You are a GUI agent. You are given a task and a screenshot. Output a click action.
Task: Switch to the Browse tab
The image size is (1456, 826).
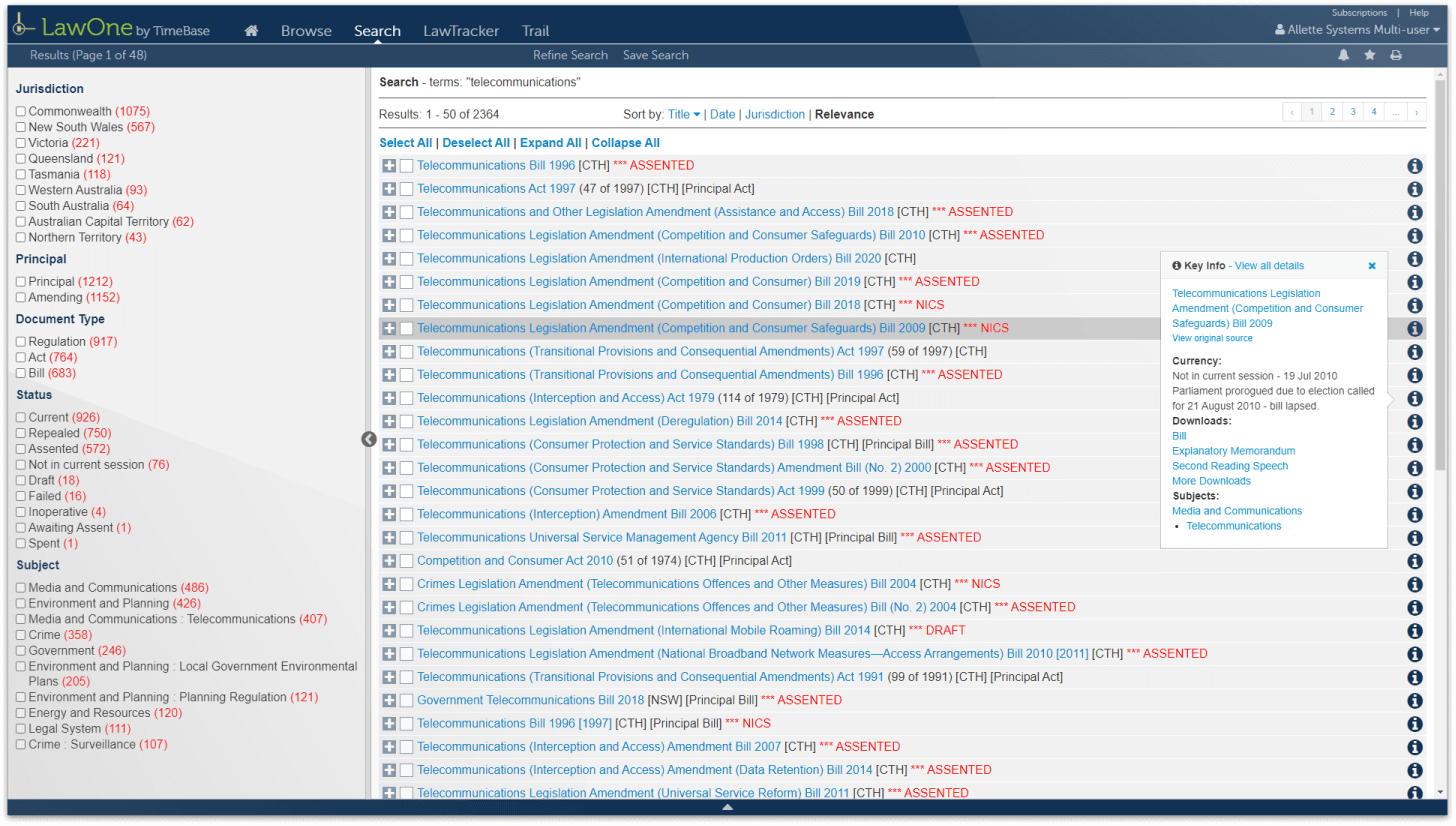coord(306,31)
